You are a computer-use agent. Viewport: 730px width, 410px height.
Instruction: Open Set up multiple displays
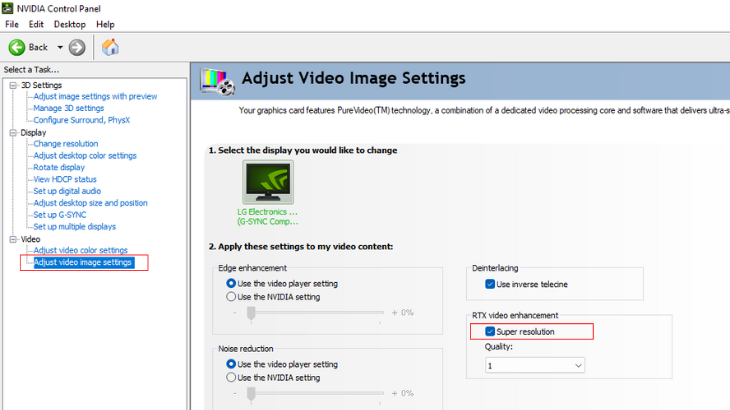coord(74,227)
